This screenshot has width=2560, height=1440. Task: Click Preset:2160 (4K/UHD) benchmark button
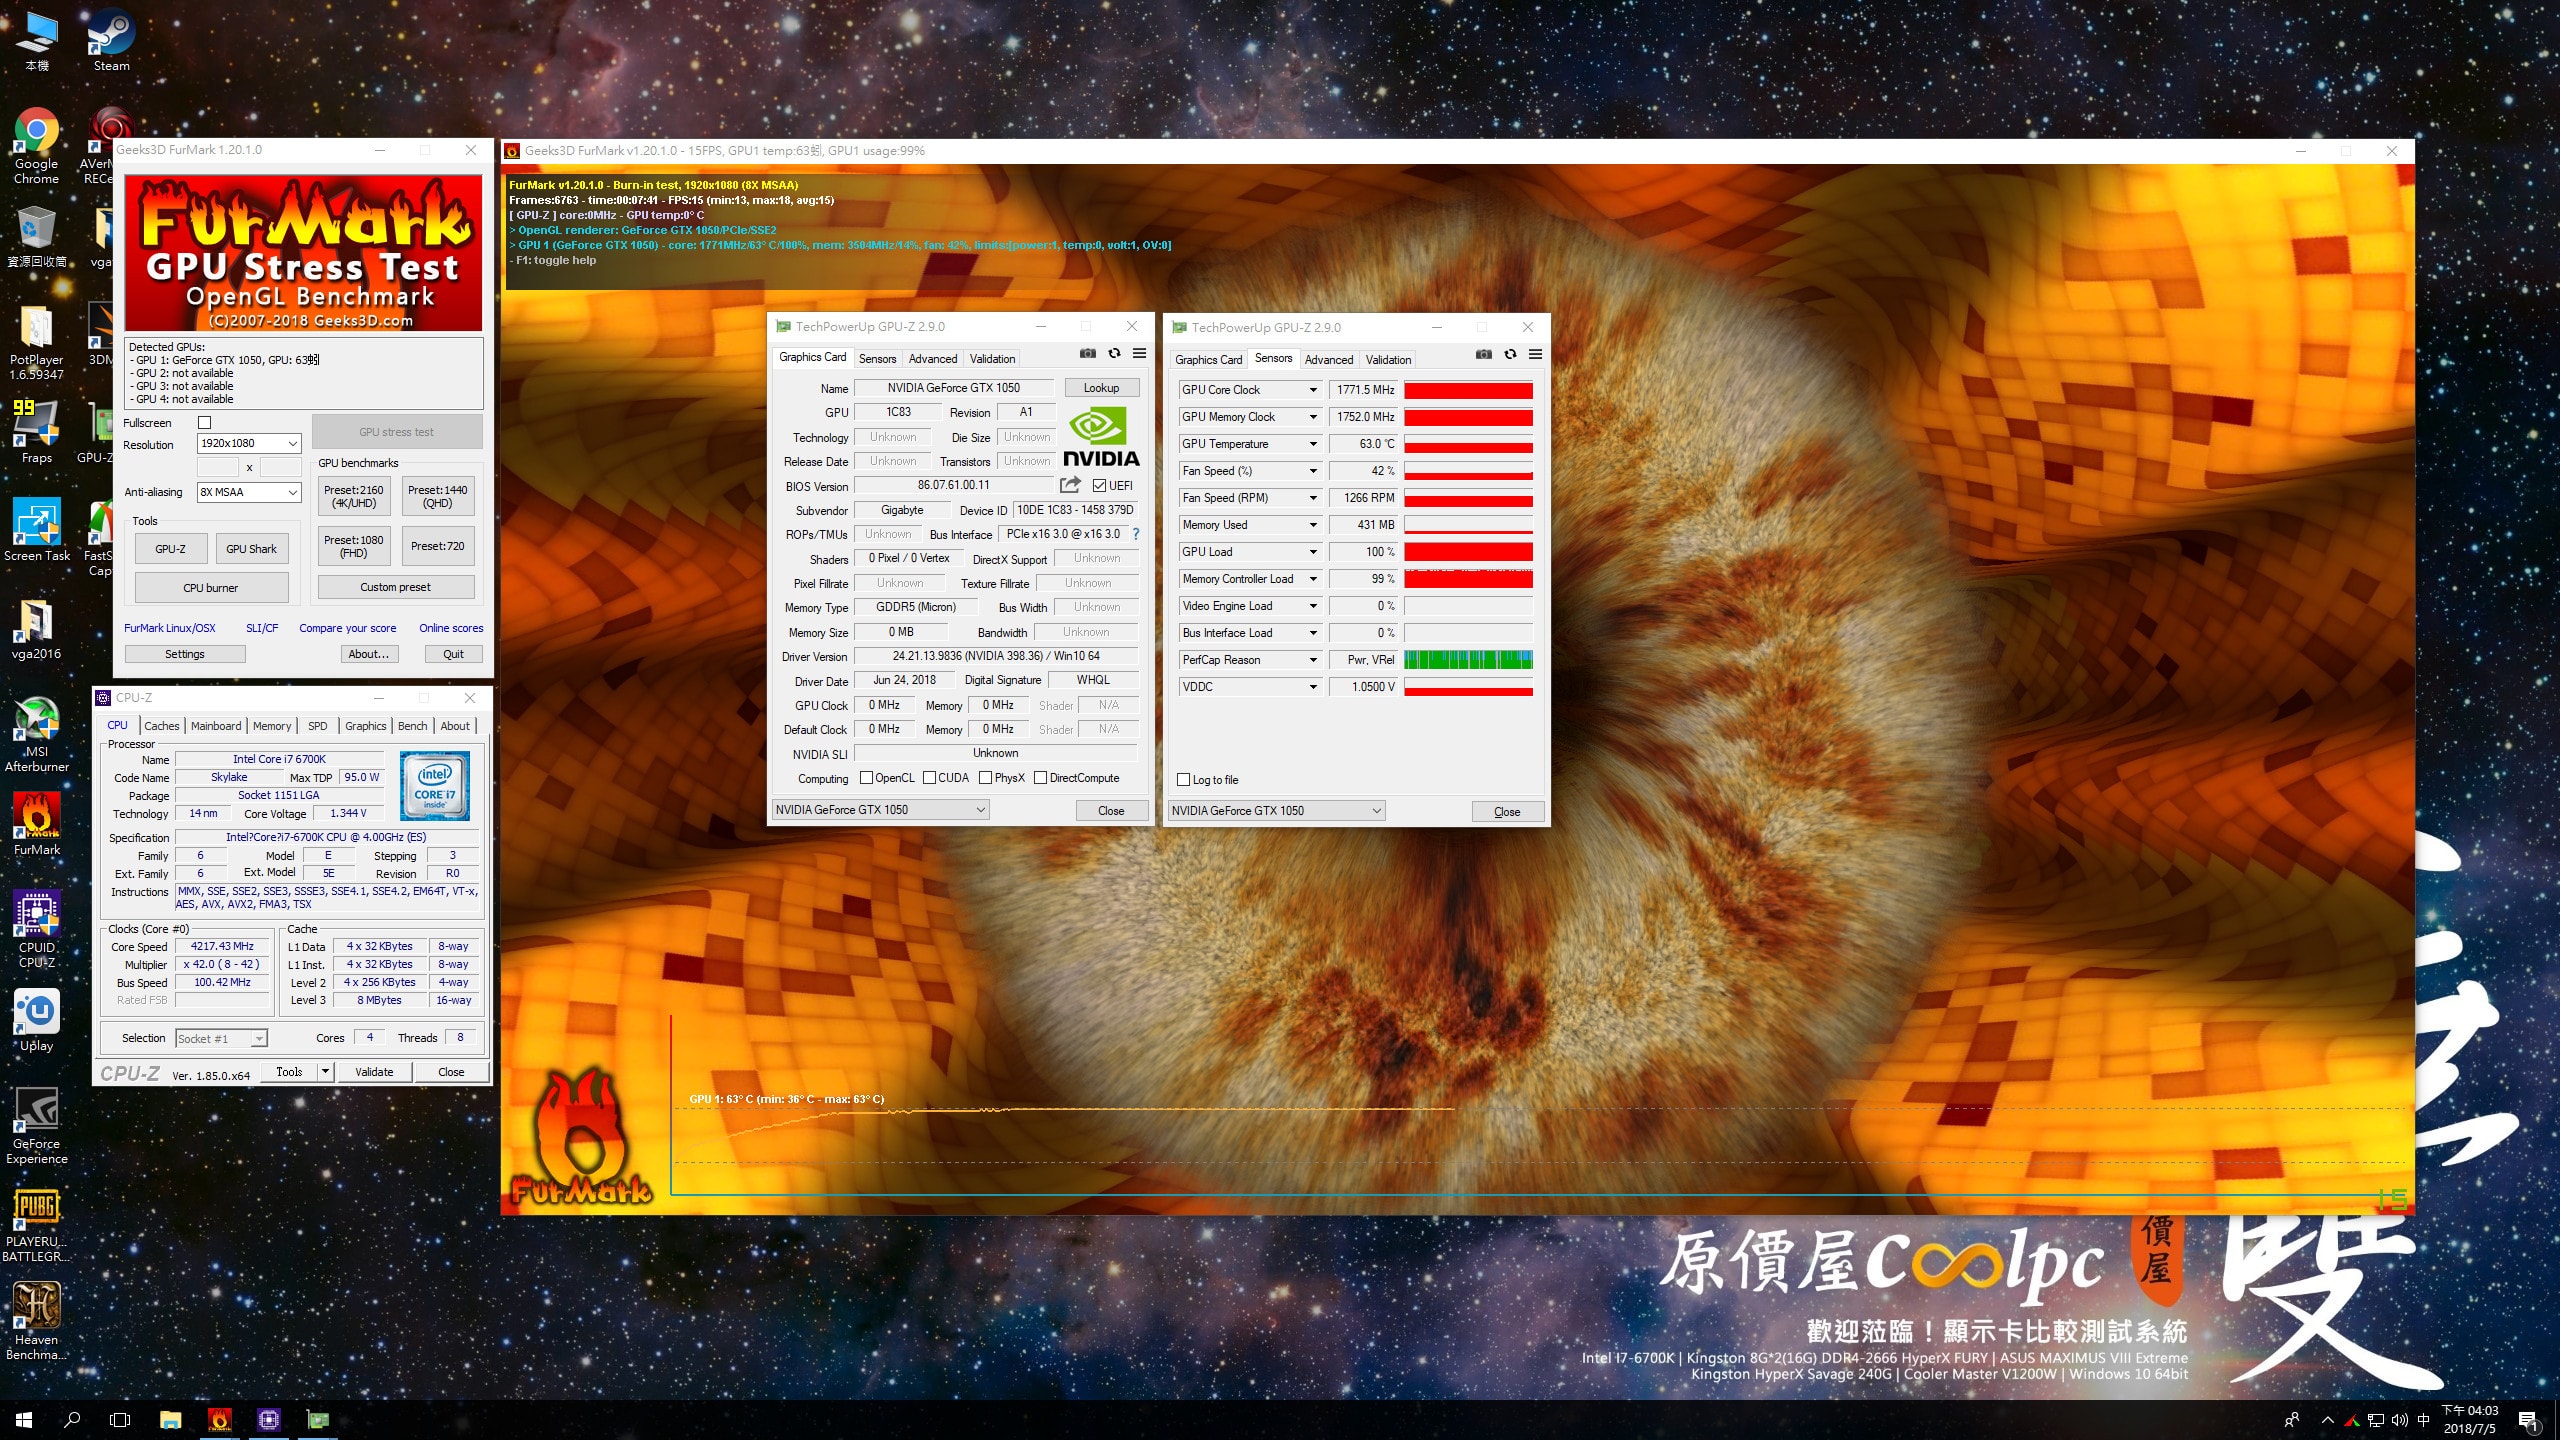point(354,496)
